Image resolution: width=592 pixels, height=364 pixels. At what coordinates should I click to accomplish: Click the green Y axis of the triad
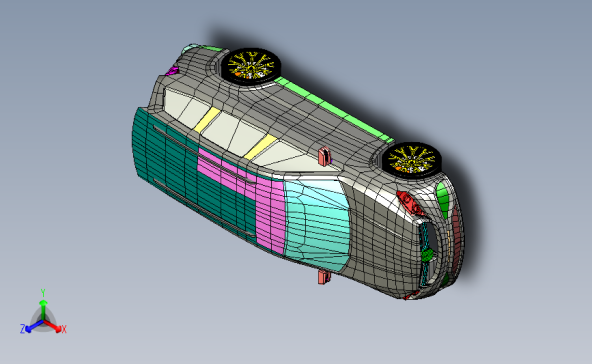43,305
